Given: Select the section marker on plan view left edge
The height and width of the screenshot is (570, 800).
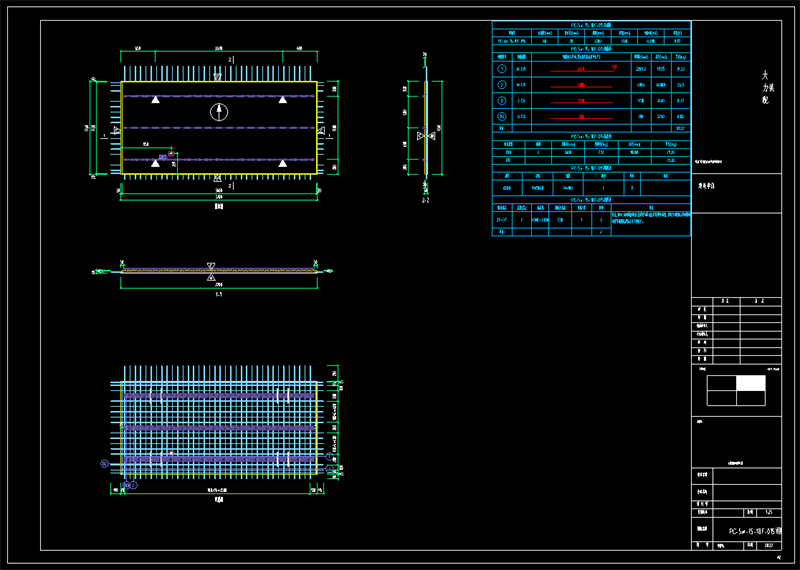Looking at the screenshot, I should [x=117, y=131].
